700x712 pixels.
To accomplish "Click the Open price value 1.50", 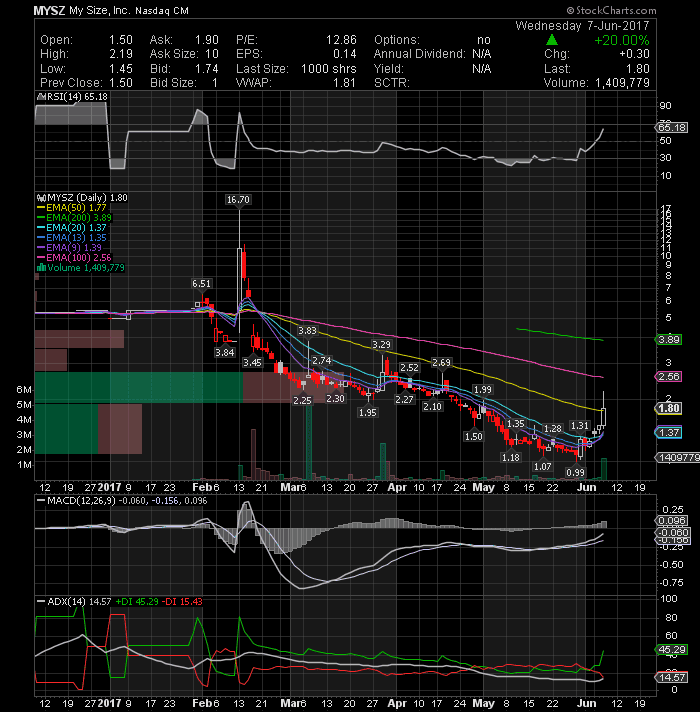I will click(x=121, y=40).
